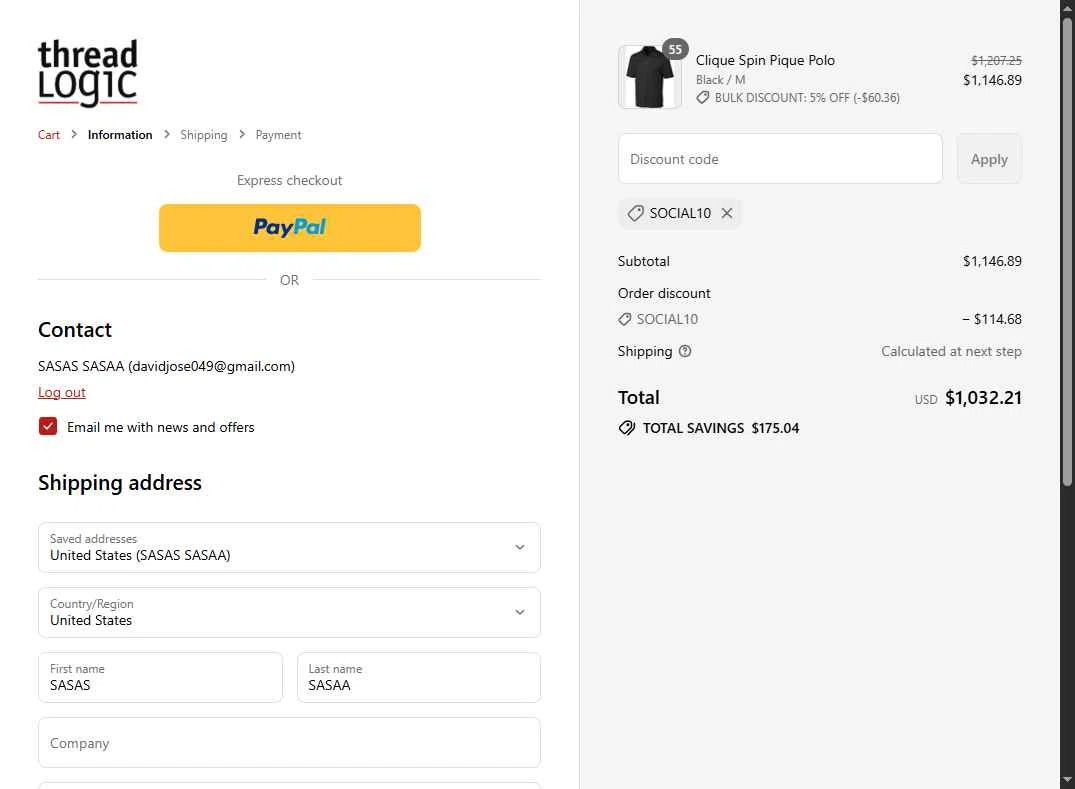Click the Apply discount button
Image resolution: width=1075 pixels, height=789 pixels.
989,159
